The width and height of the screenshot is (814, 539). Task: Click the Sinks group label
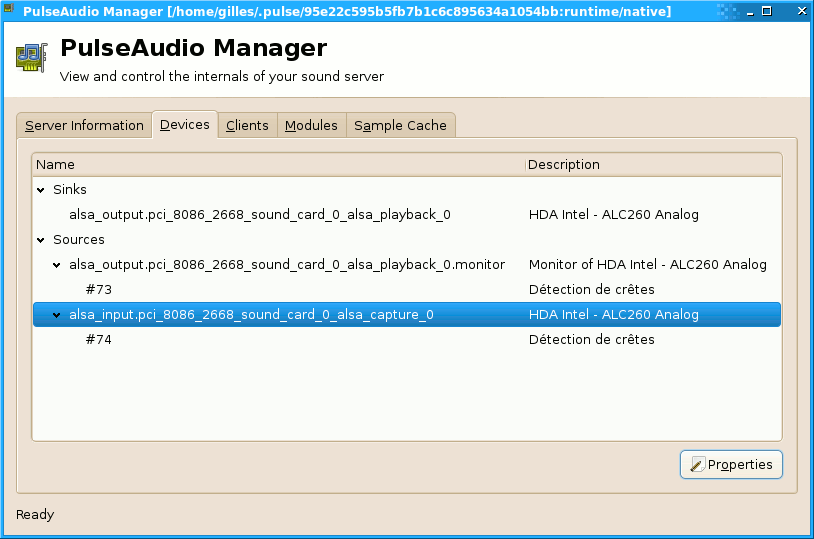click(70, 190)
